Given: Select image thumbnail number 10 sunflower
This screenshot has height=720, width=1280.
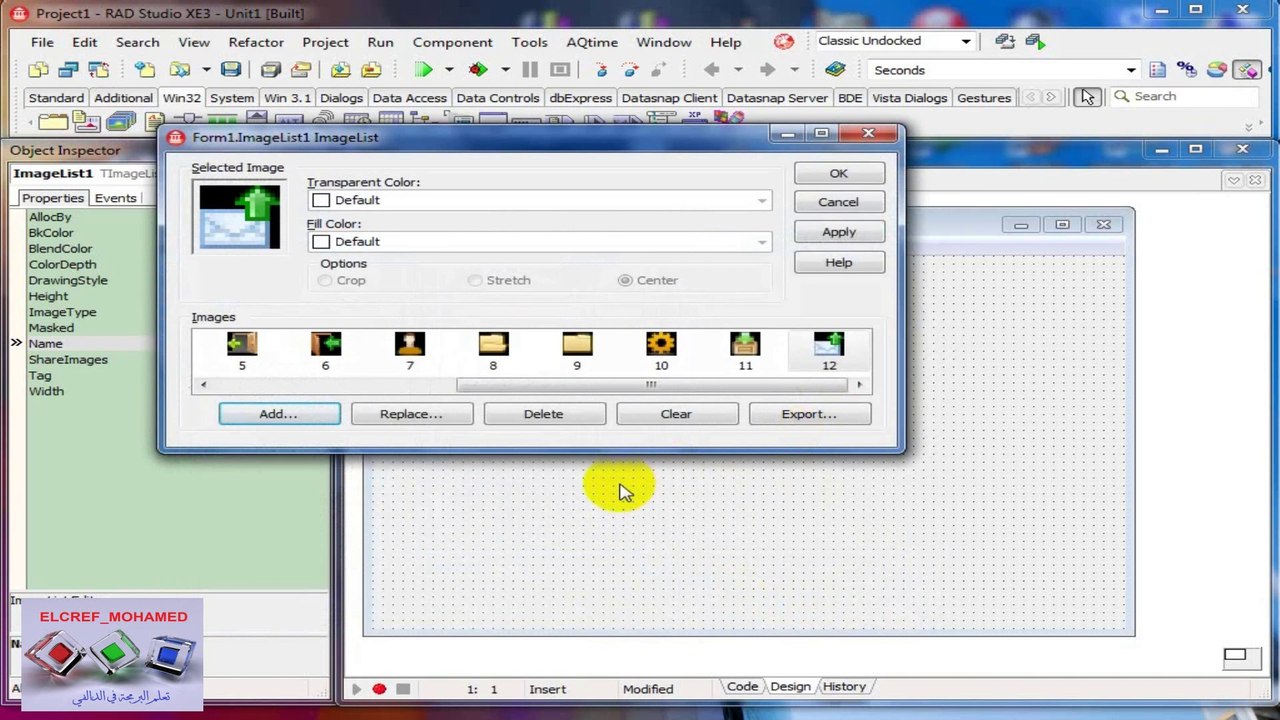Looking at the screenshot, I should point(661,351).
